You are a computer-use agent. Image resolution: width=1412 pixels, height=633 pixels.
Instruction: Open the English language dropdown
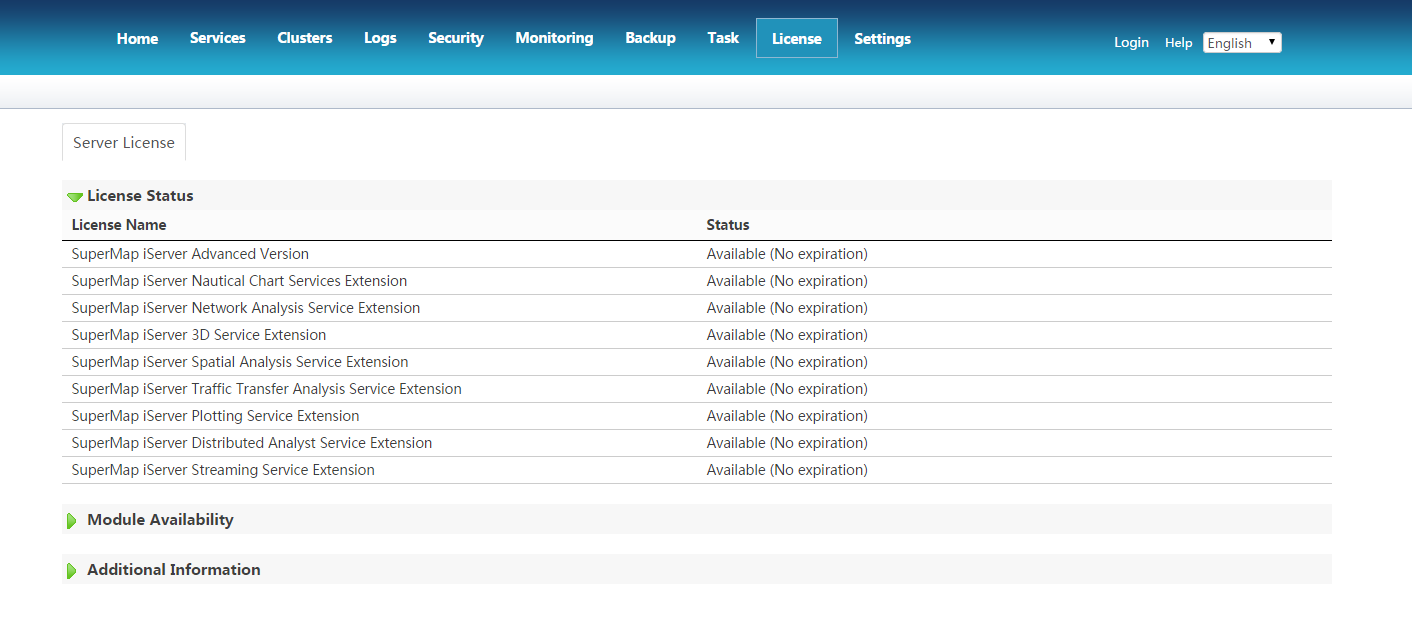click(x=1241, y=43)
